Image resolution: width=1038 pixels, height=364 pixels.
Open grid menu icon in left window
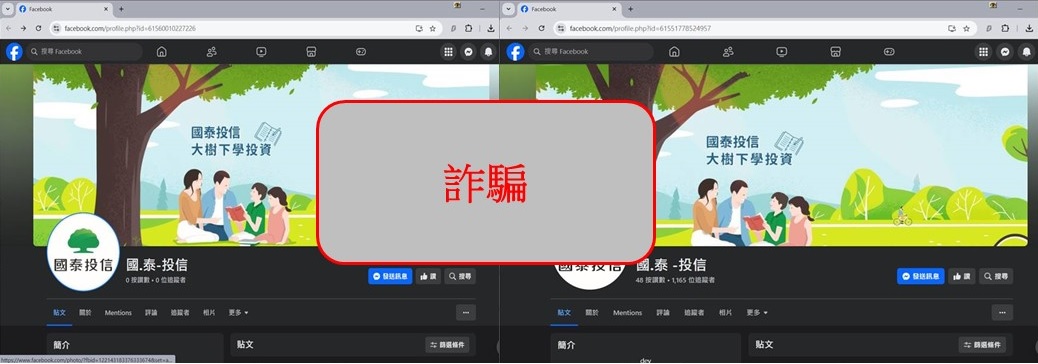click(x=448, y=52)
